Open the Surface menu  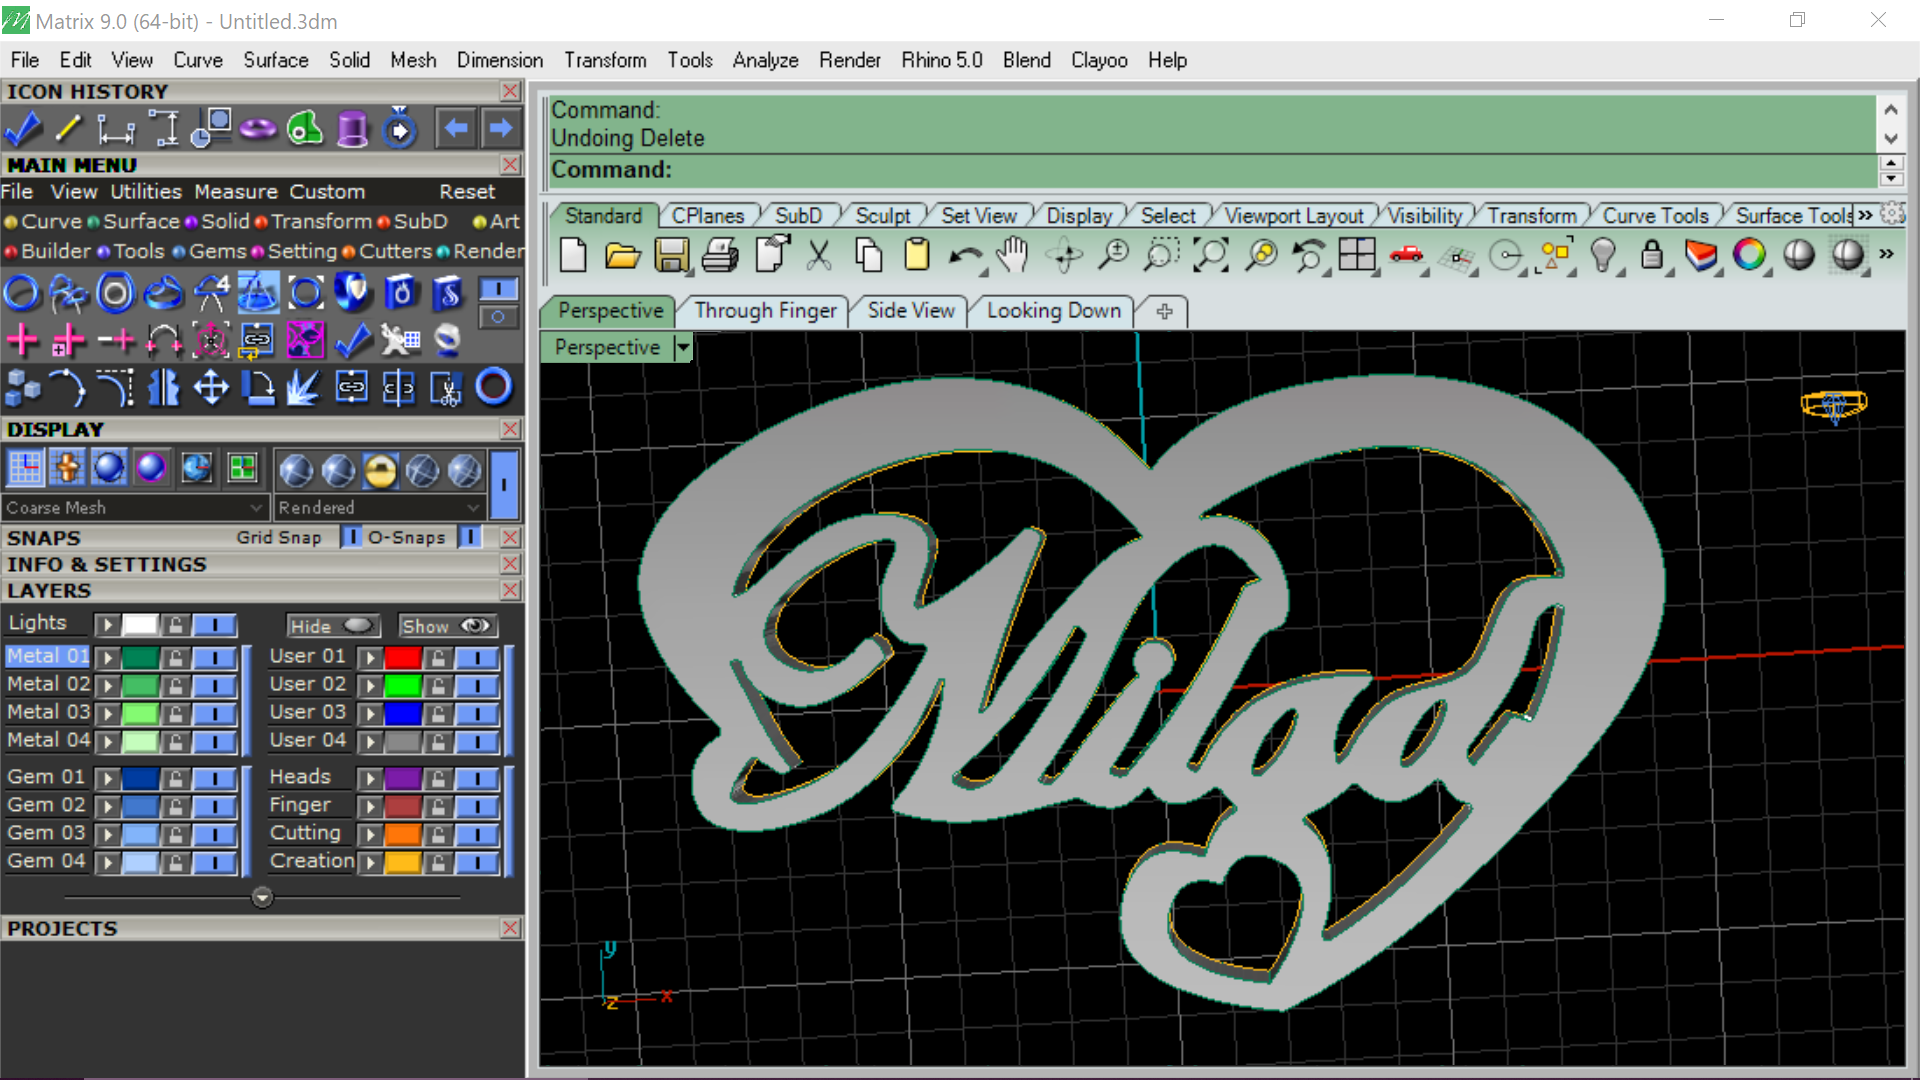(x=276, y=60)
